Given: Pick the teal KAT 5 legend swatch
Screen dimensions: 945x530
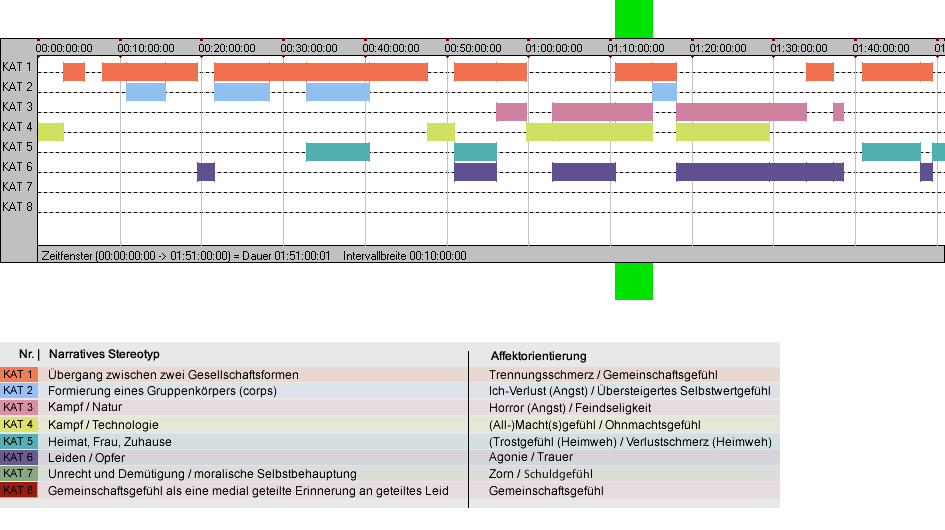Looking at the screenshot, I should click(19, 441).
